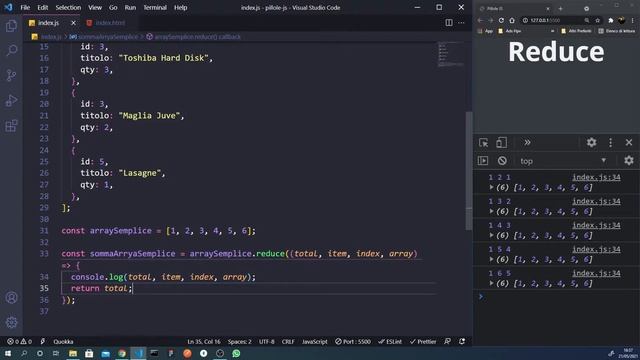Open the Terminal menu
The width and height of the screenshot is (640, 360).
(155, 7)
